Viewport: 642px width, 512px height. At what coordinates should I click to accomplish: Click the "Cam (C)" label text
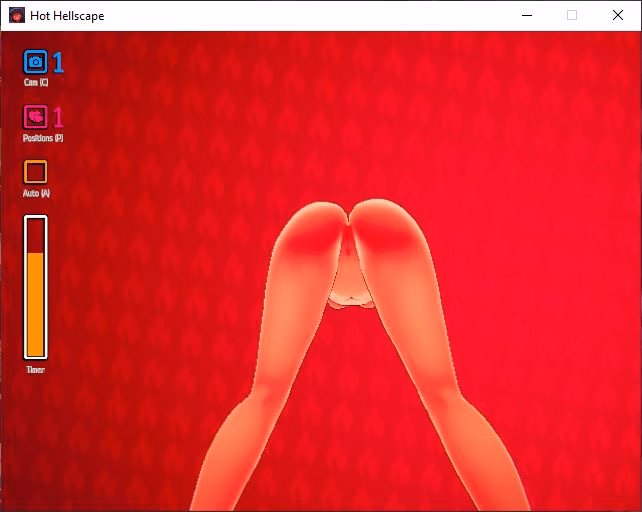click(x=36, y=83)
